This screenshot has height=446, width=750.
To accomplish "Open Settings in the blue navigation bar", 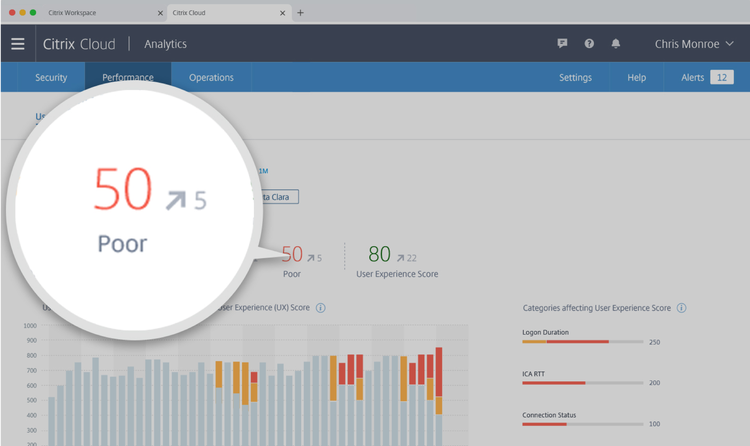I will click(x=575, y=78).
